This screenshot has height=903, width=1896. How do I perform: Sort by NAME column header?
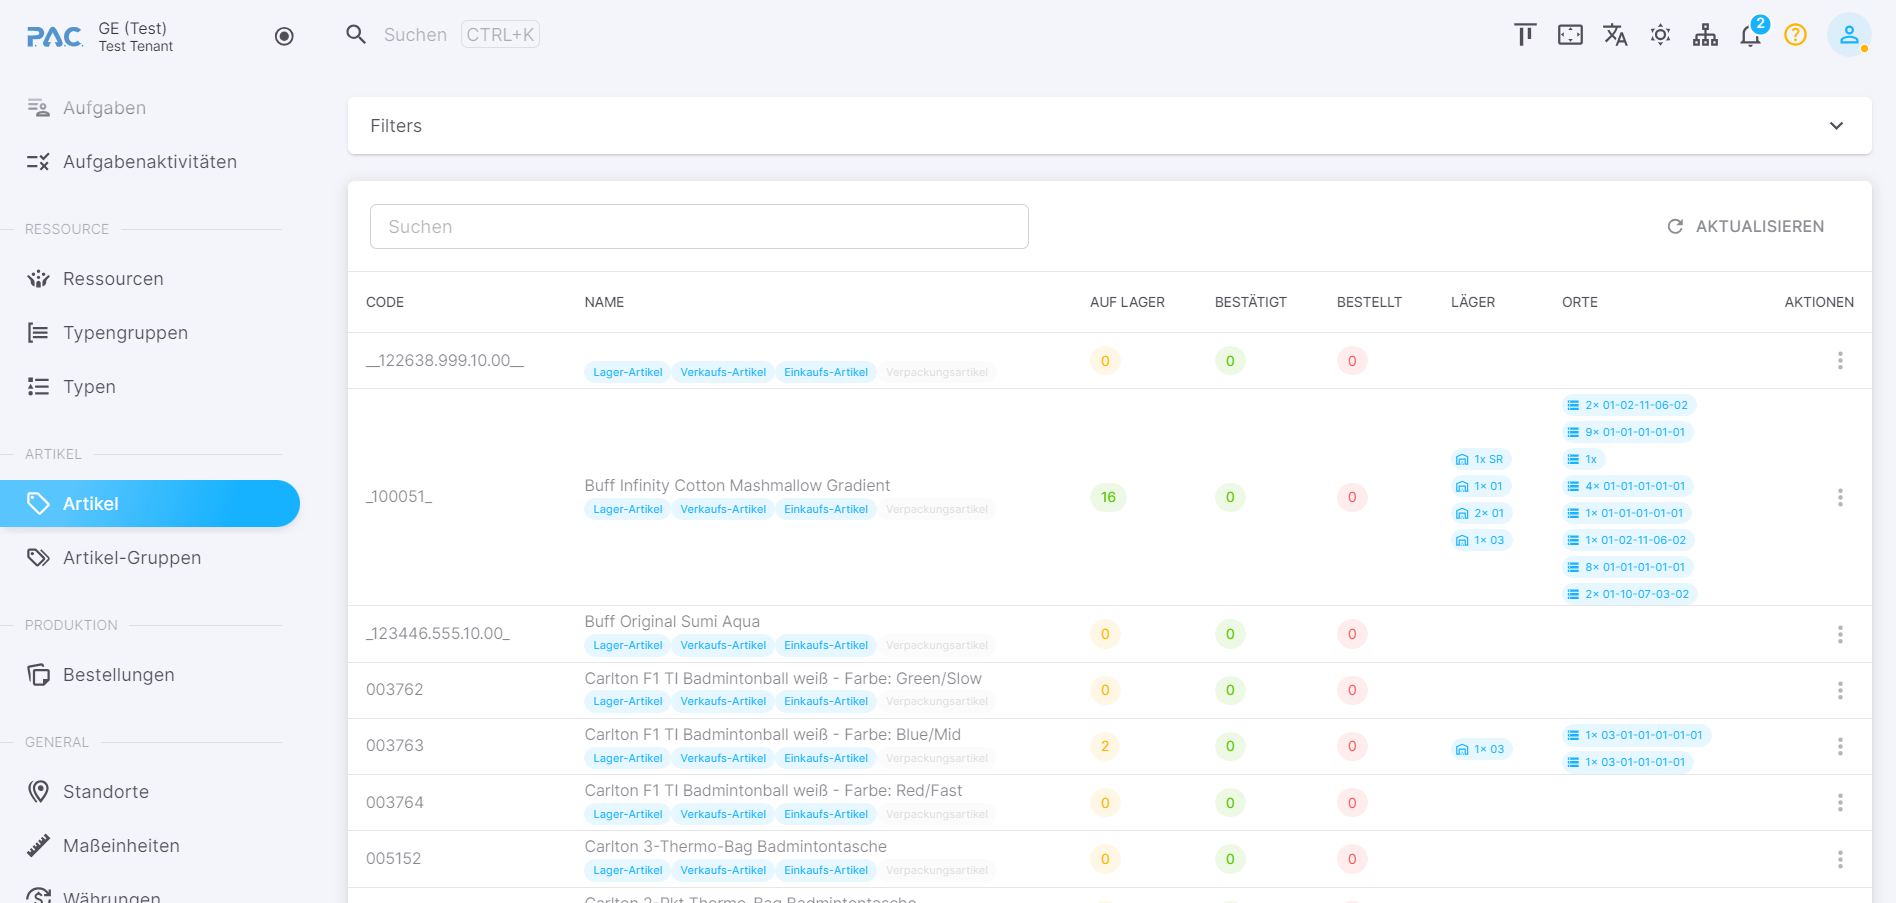[604, 302]
